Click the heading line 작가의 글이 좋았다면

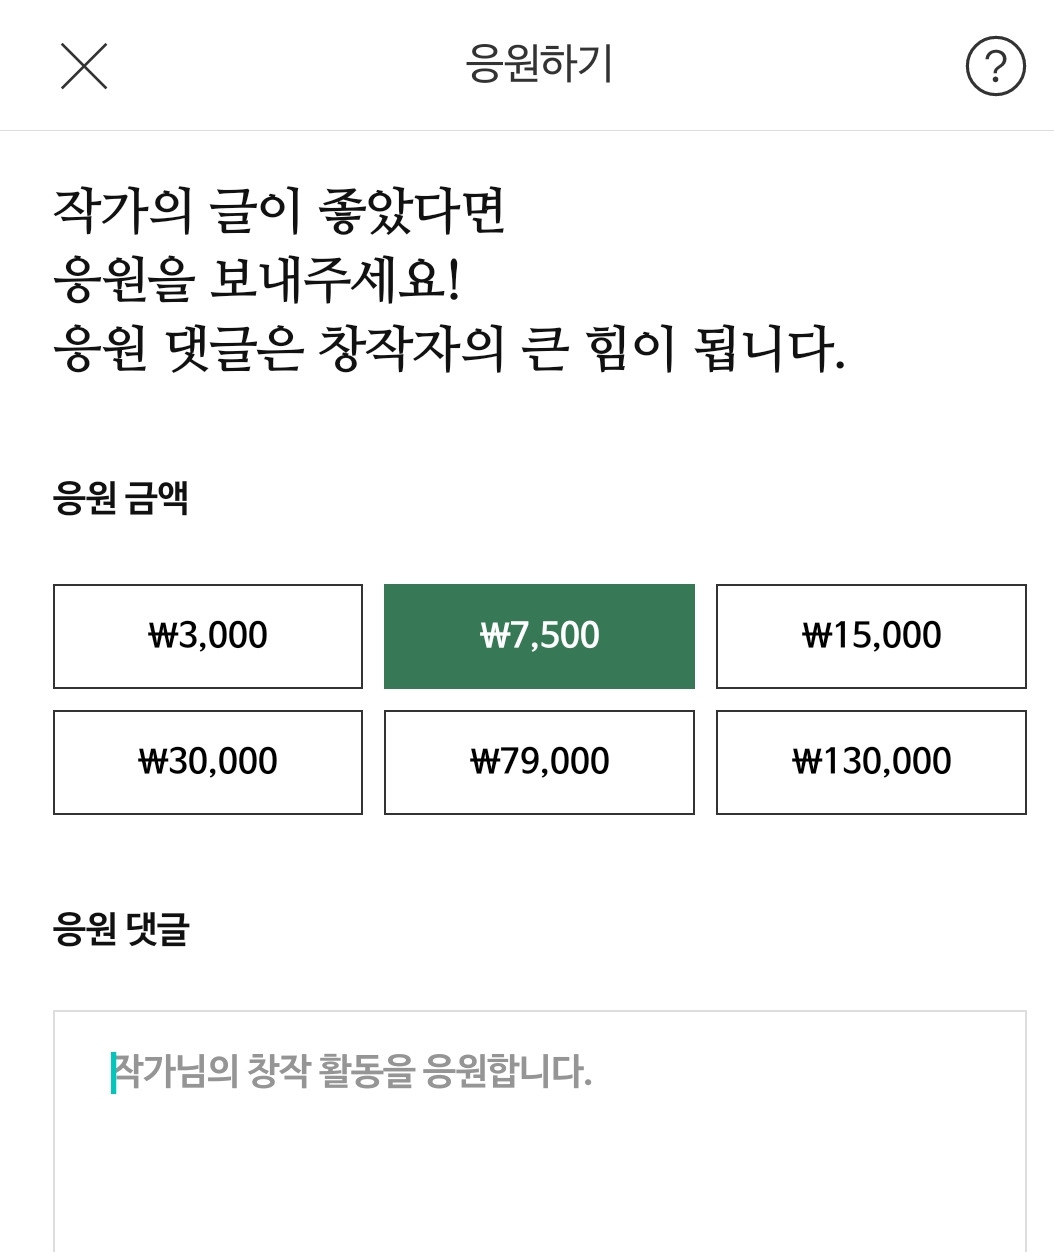(280, 211)
